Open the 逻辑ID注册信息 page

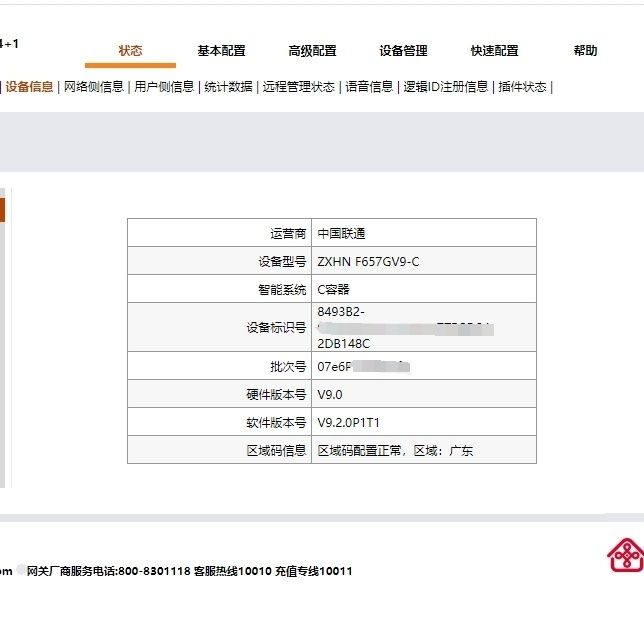[446, 87]
